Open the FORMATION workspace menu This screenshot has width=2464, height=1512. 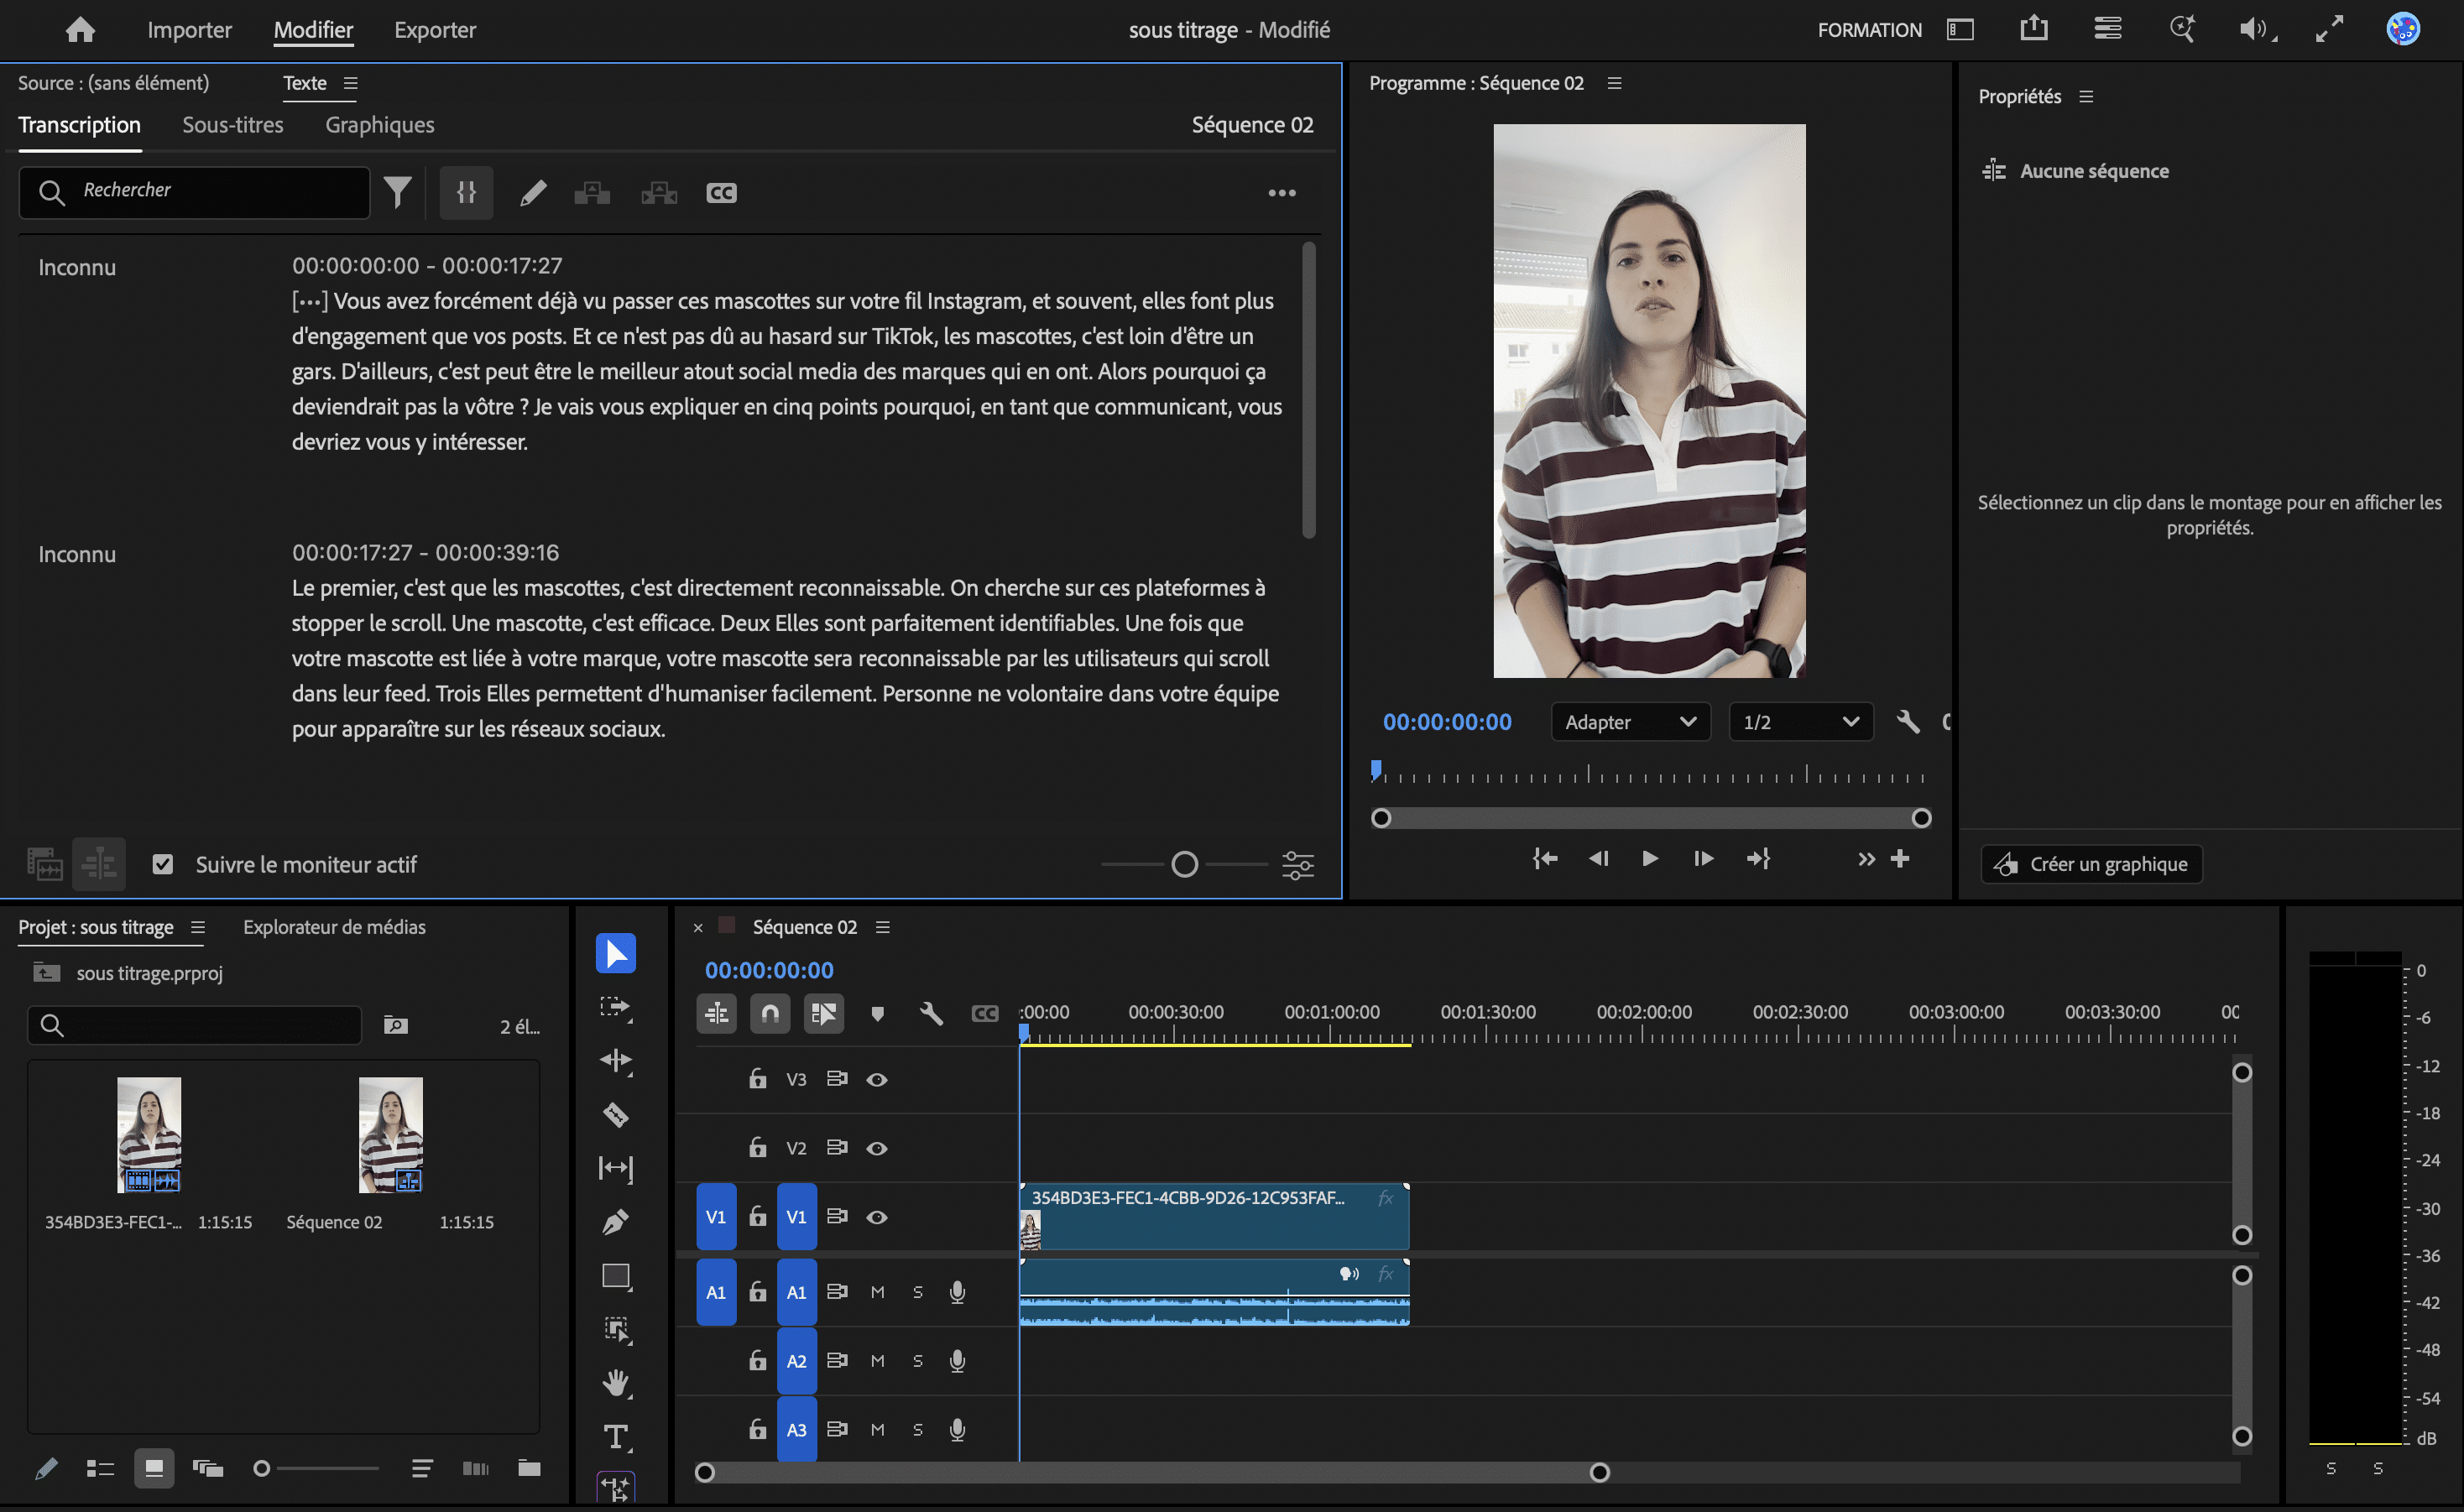(1869, 30)
